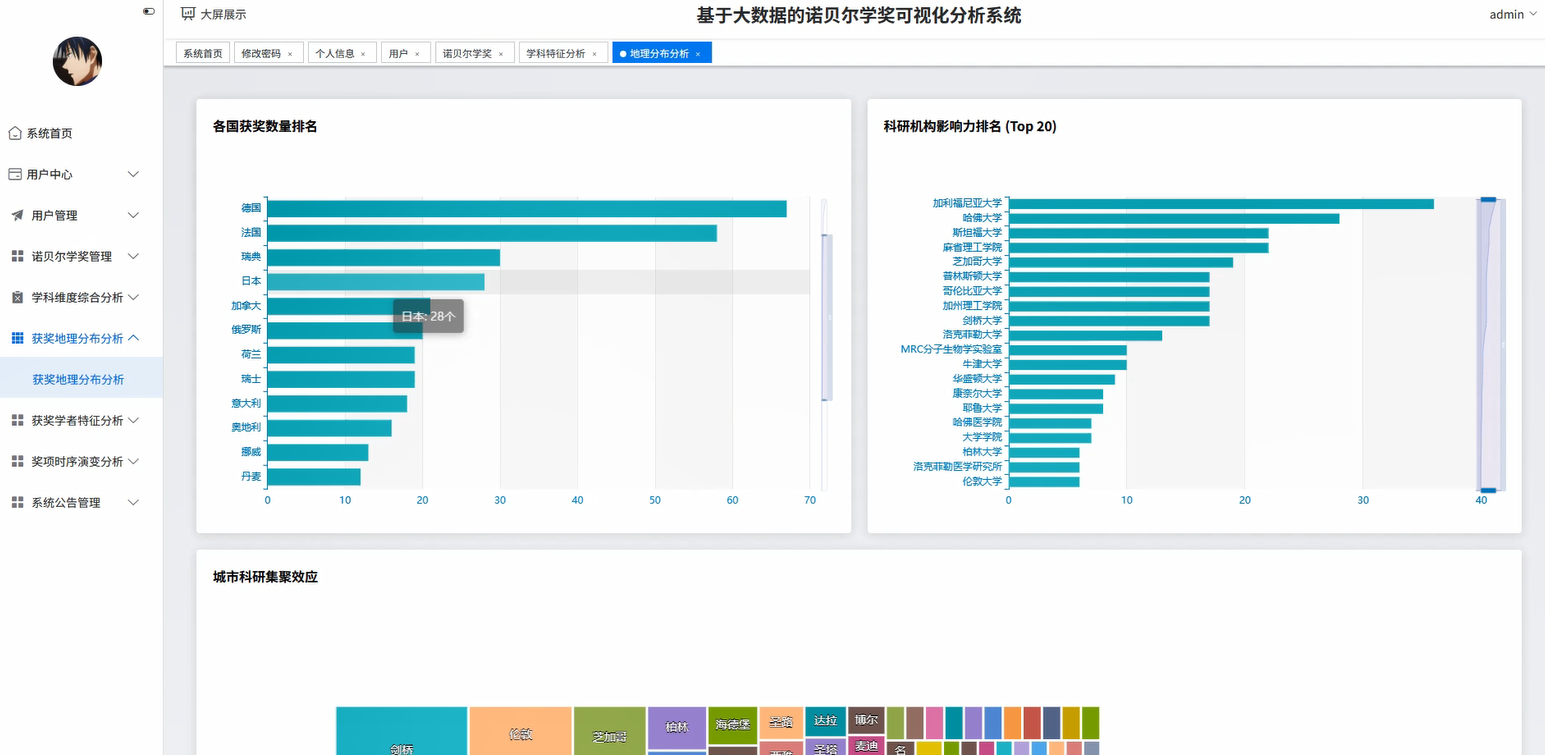Close the 修改密码 tab
This screenshot has height=755, width=1545.
(290, 54)
